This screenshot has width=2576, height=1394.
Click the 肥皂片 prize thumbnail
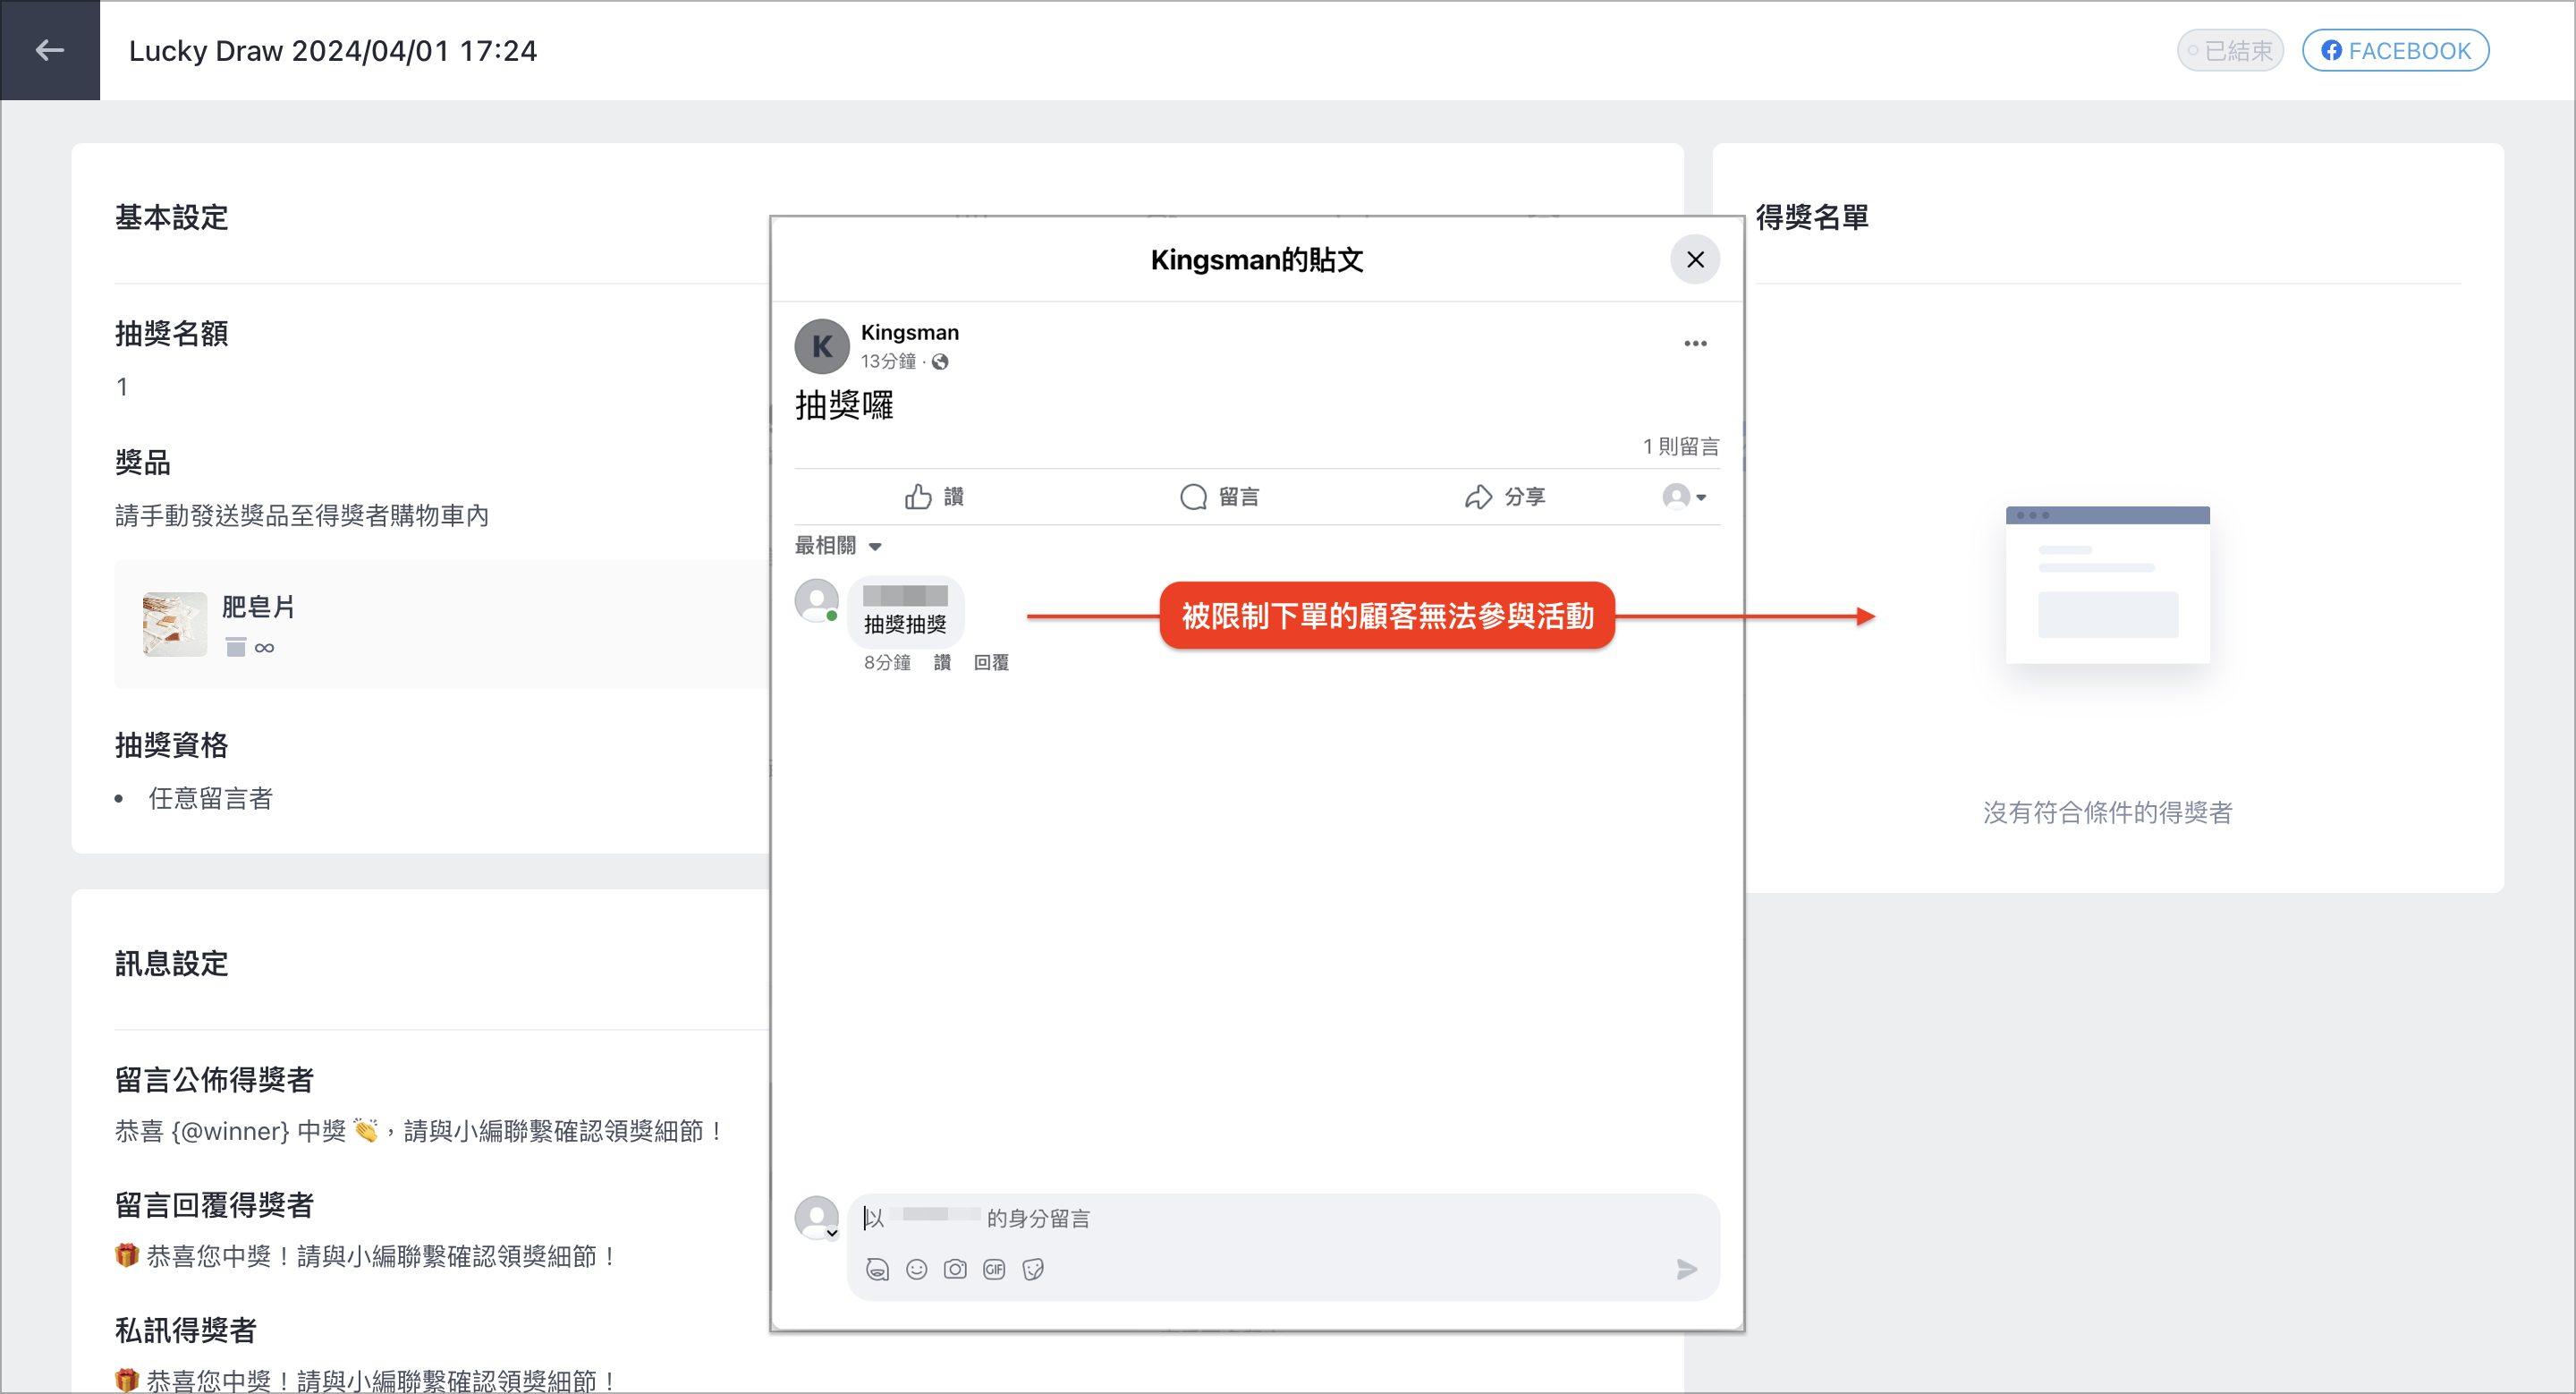point(174,624)
